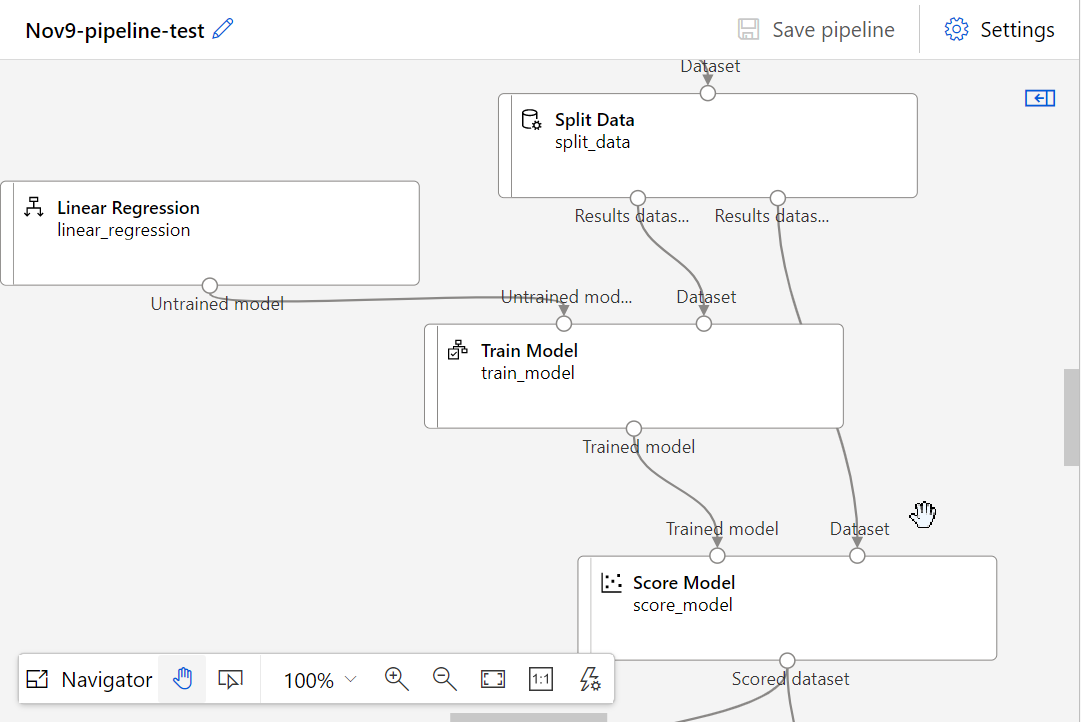The width and height of the screenshot is (1081, 722).
Task: Click the Trained model output port
Action: click(633, 429)
